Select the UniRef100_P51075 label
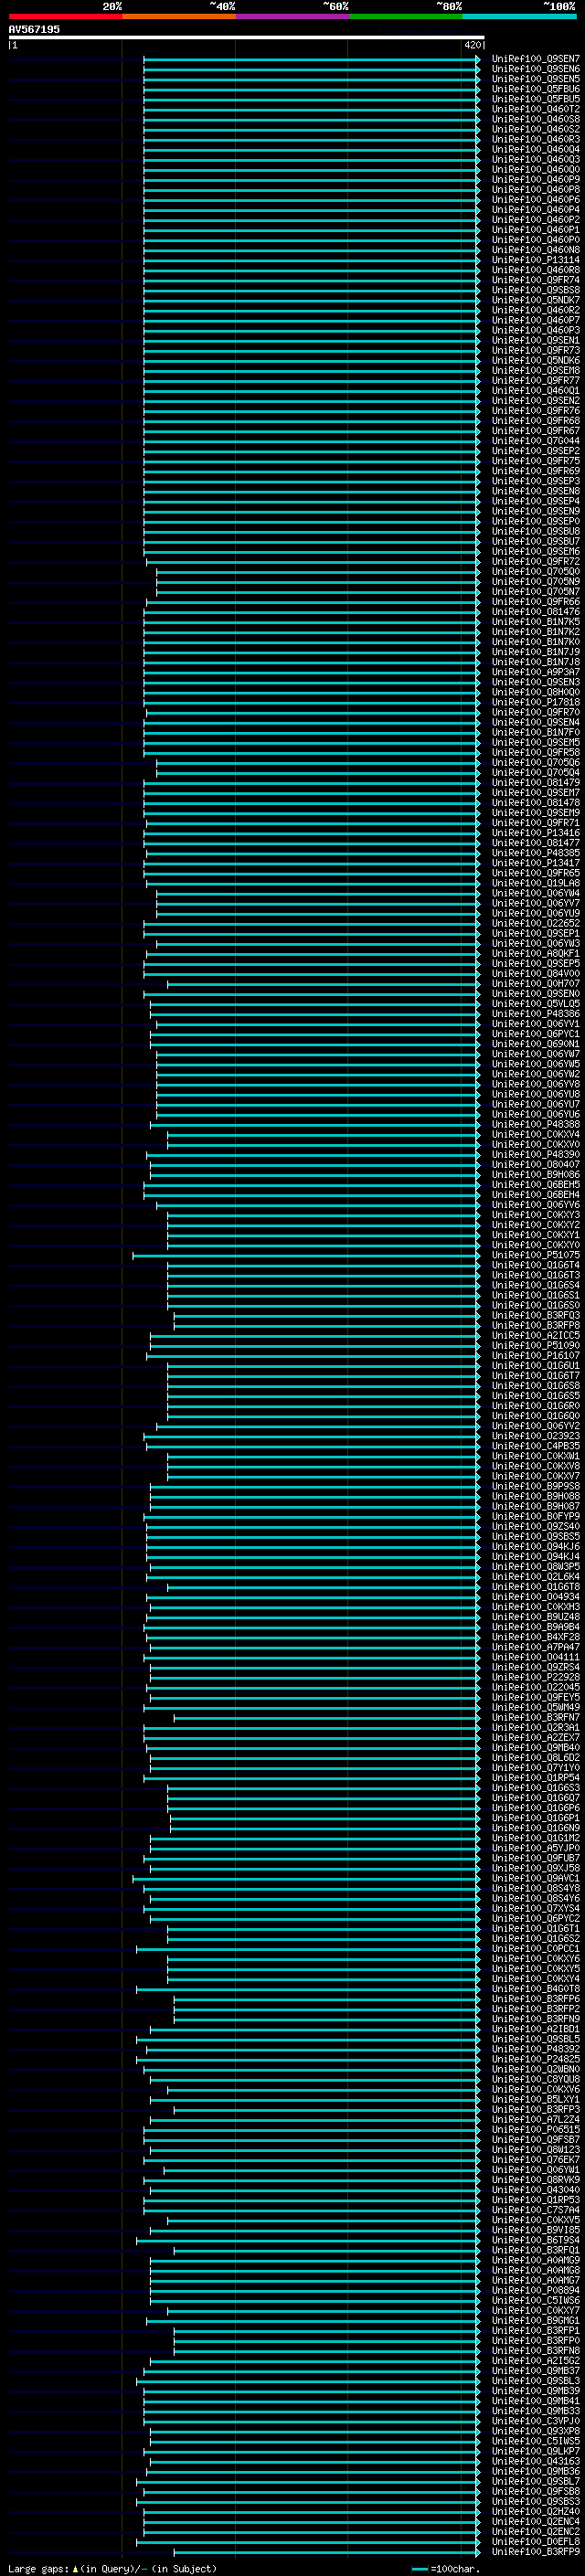 point(536,1255)
